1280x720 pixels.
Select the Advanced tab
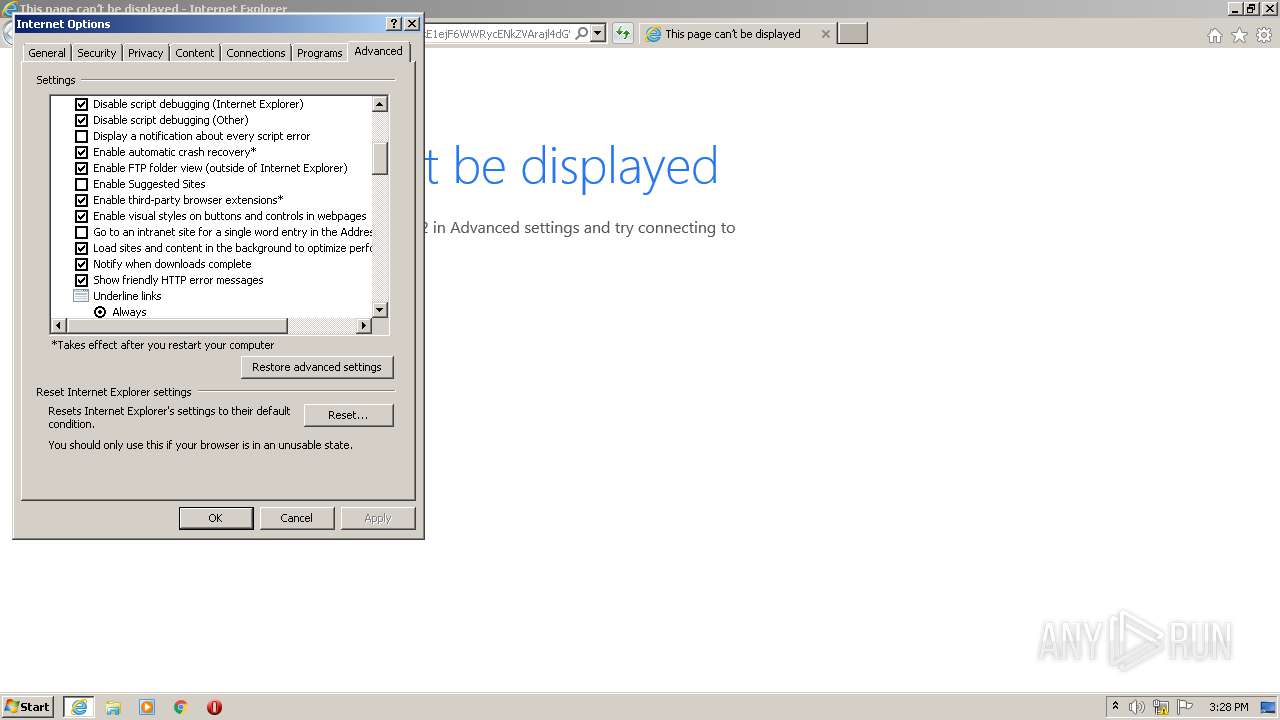point(379,51)
